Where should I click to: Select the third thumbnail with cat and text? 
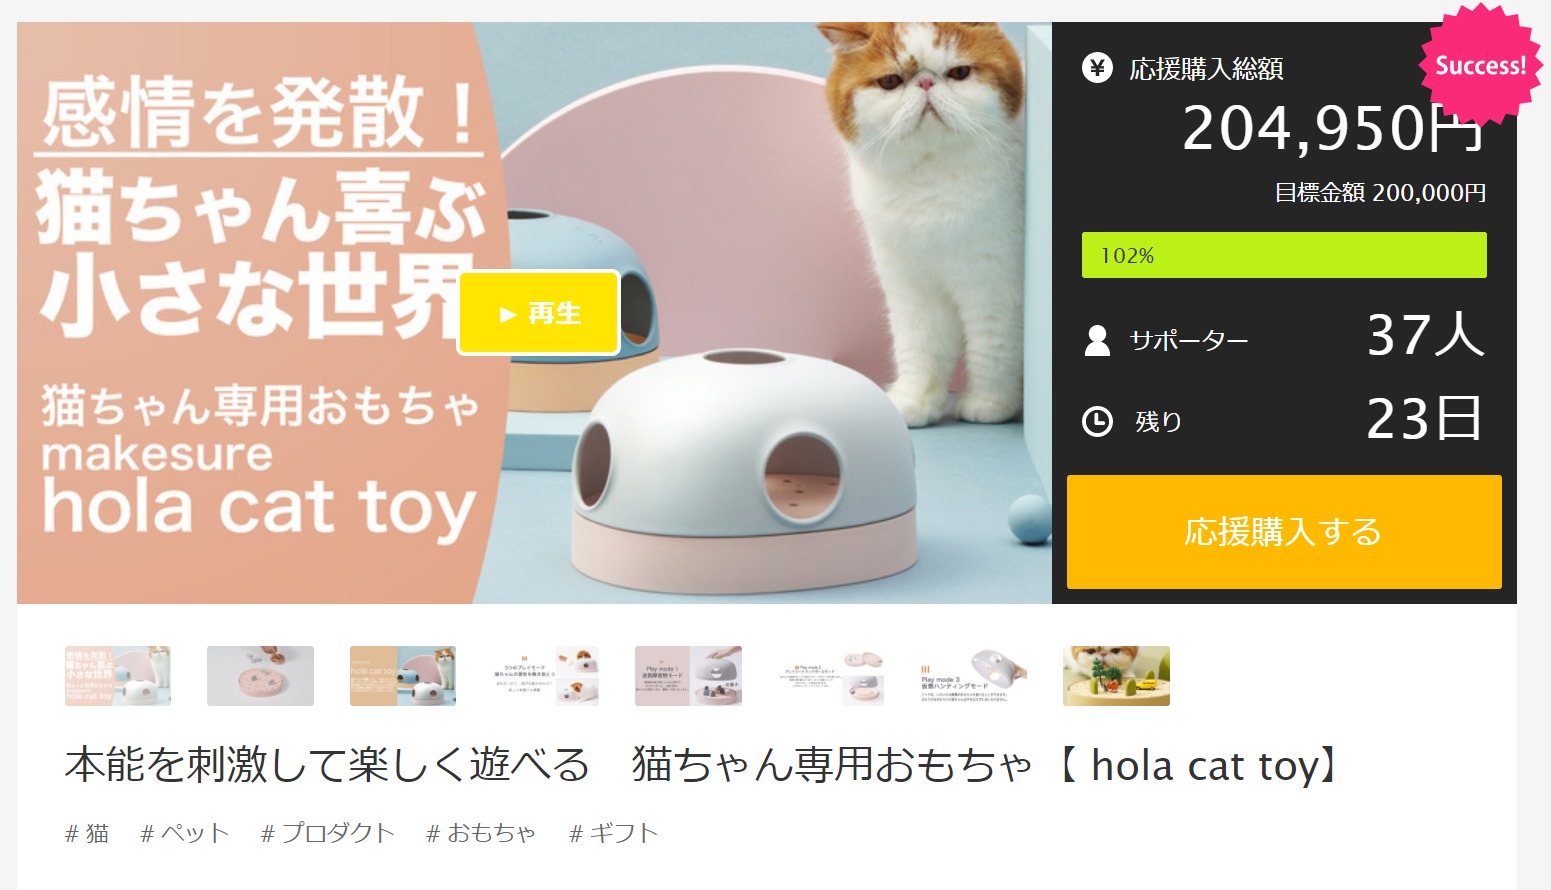pyautogui.click(x=403, y=676)
